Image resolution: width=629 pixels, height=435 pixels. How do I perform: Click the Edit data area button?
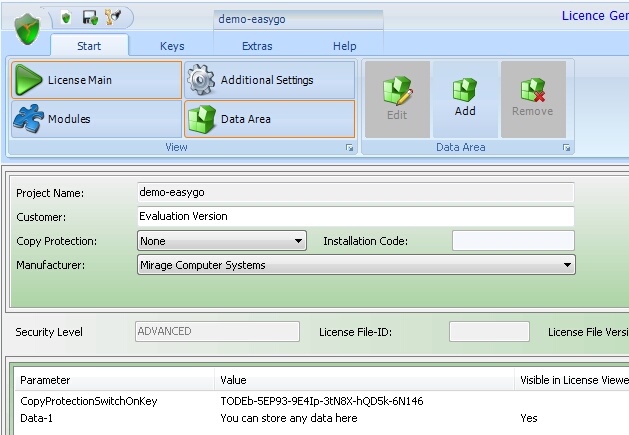397,99
